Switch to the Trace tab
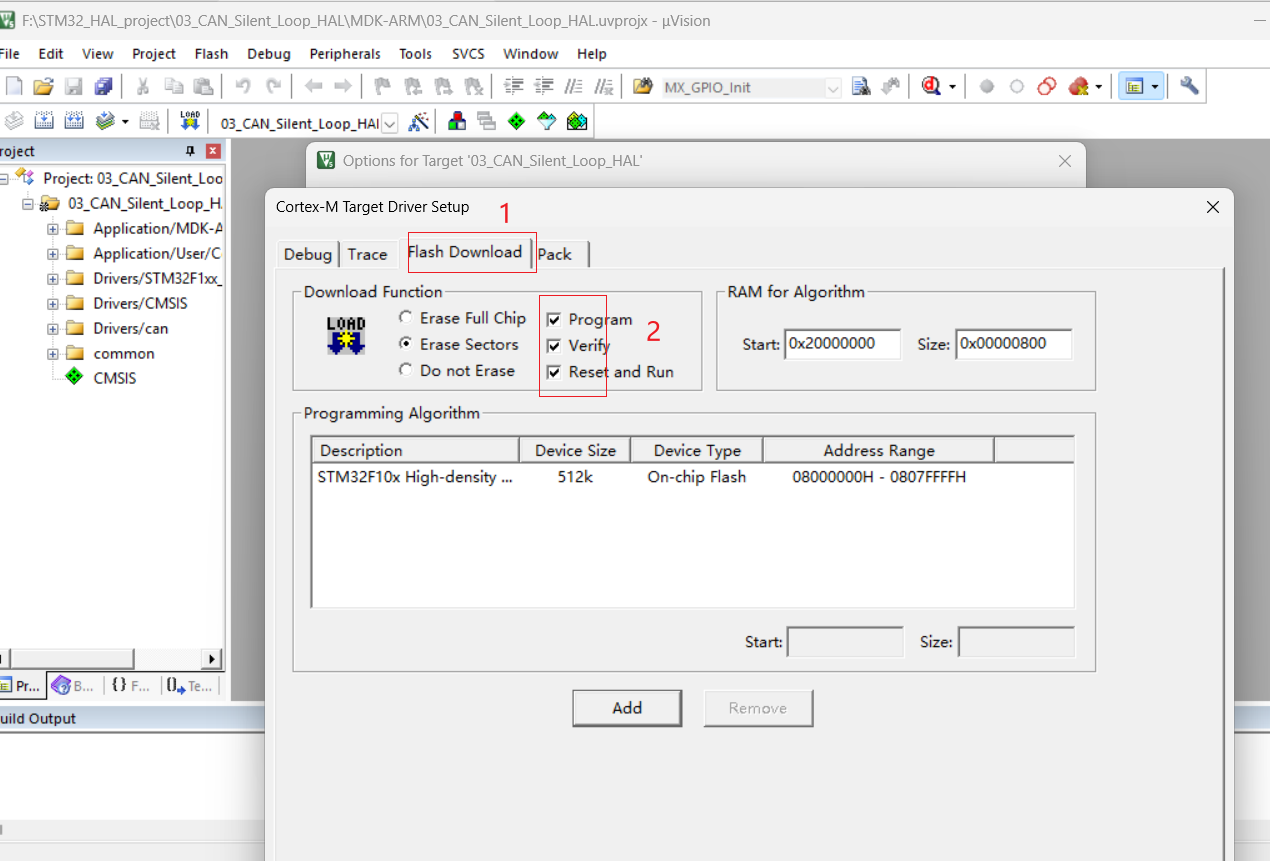This screenshot has height=861, width=1270. tap(367, 254)
